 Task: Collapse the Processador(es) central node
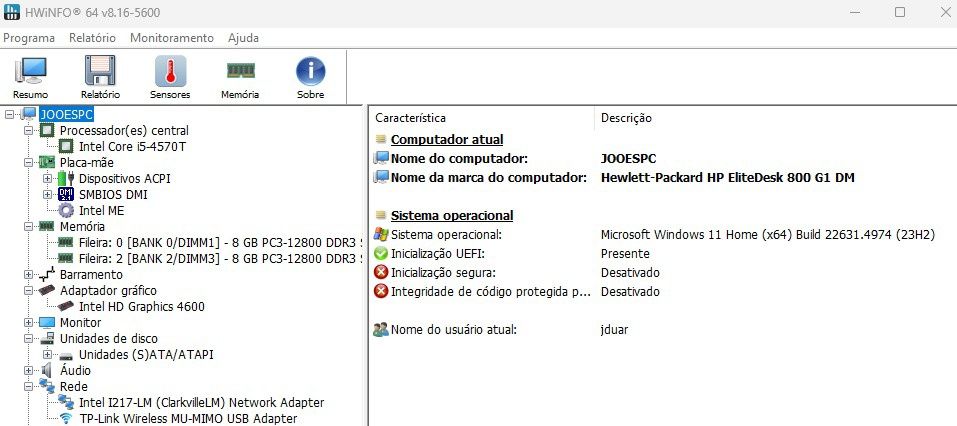tap(28, 131)
